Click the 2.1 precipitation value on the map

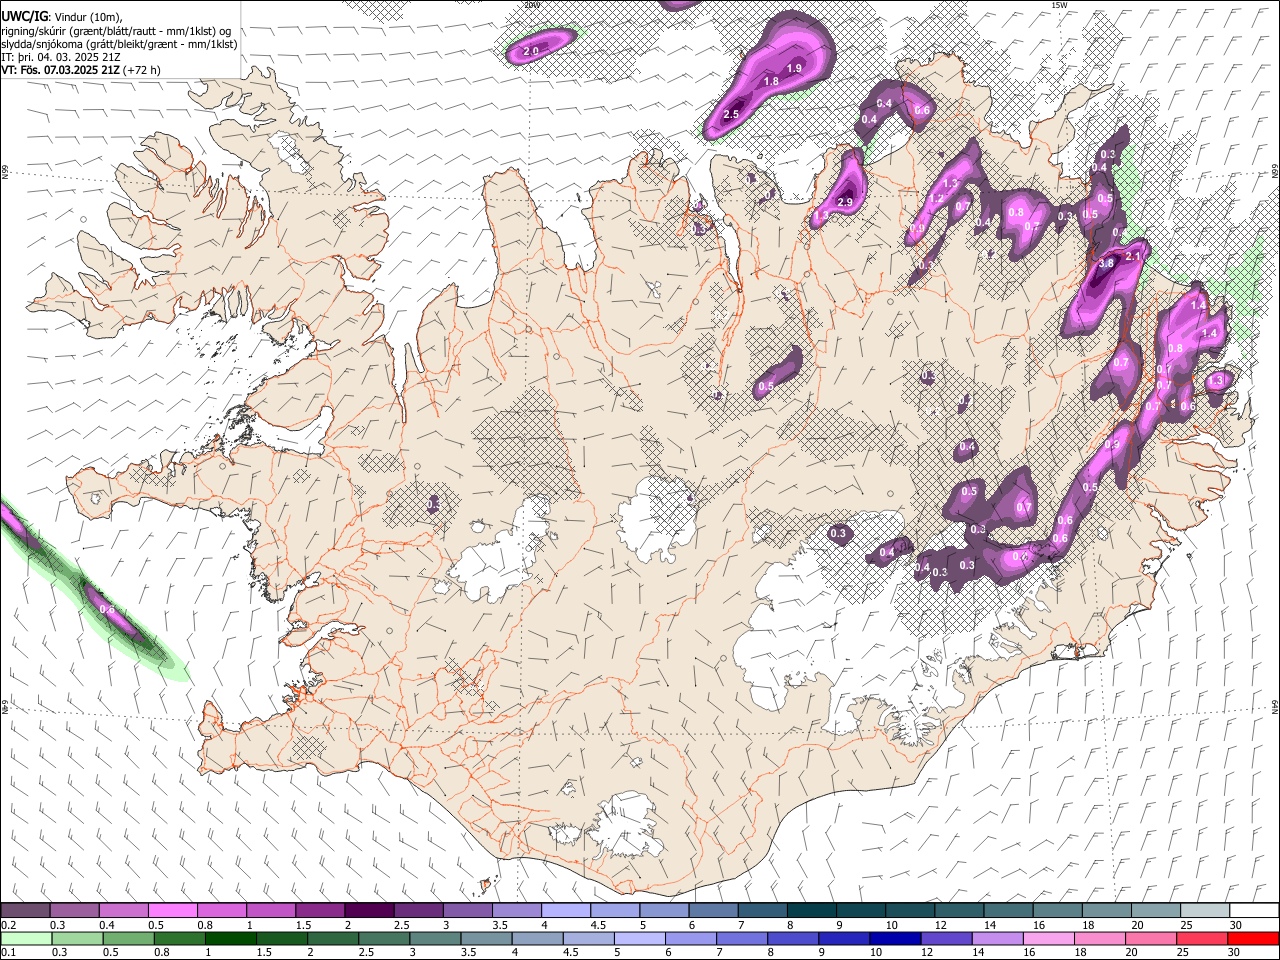coord(1133,256)
